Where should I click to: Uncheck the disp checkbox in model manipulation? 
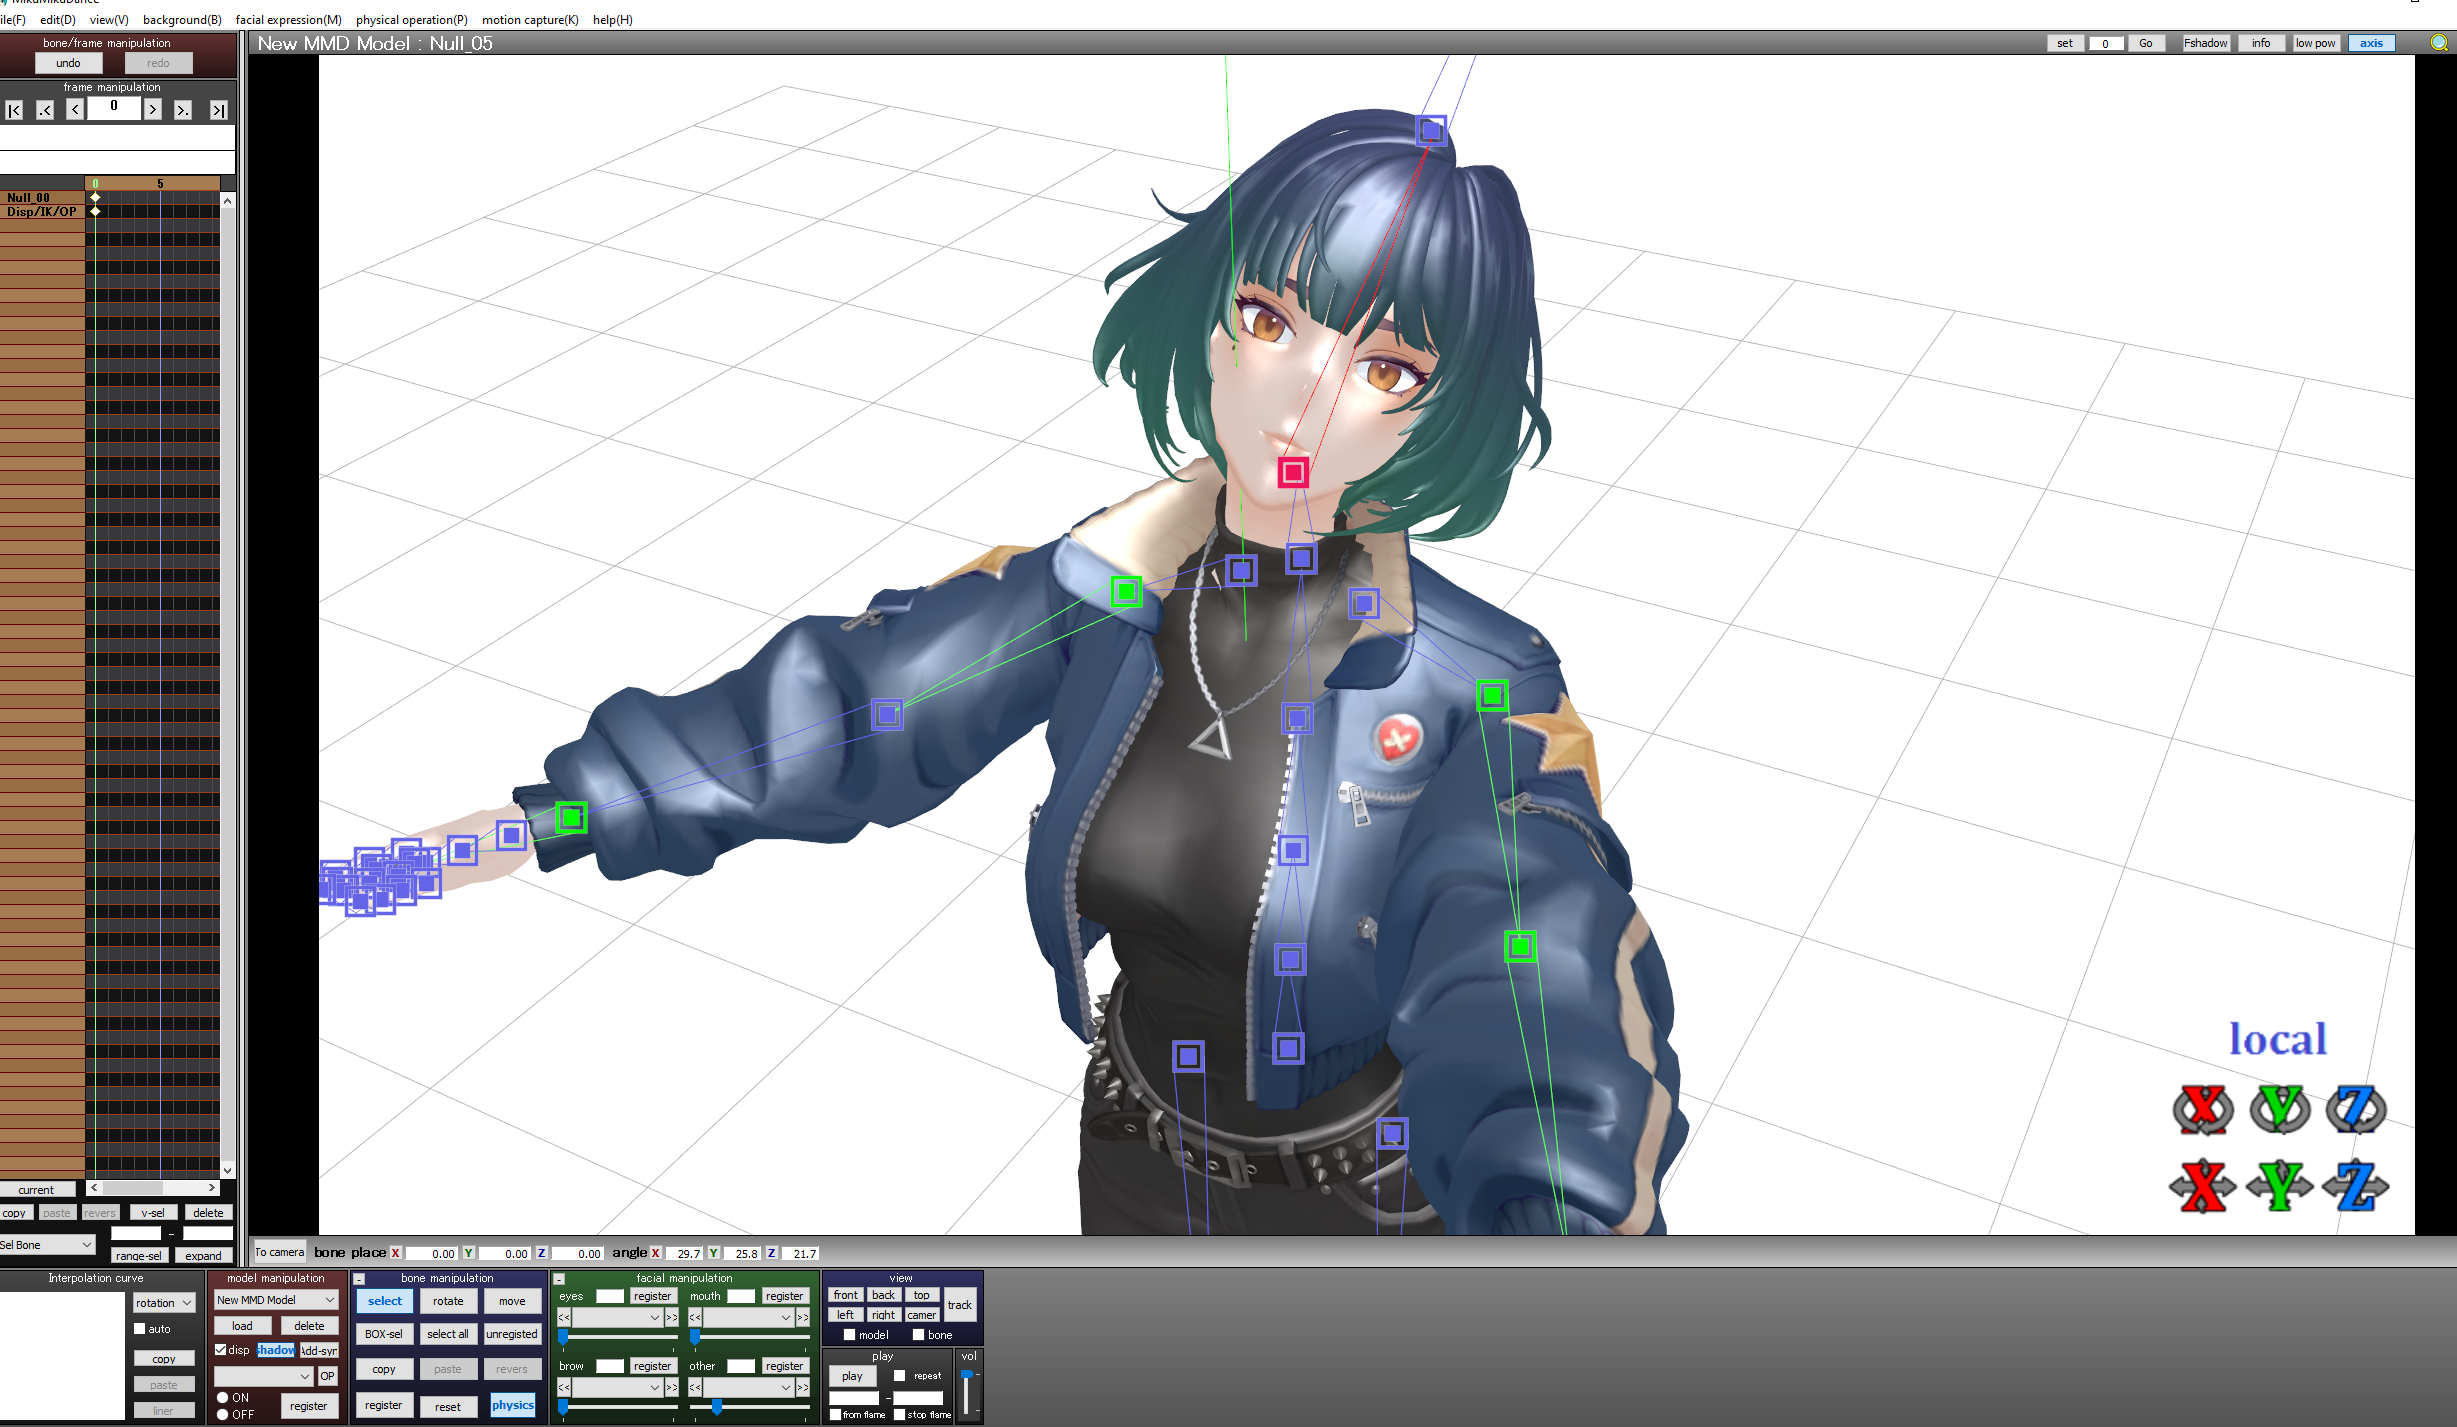click(221, 1350)
